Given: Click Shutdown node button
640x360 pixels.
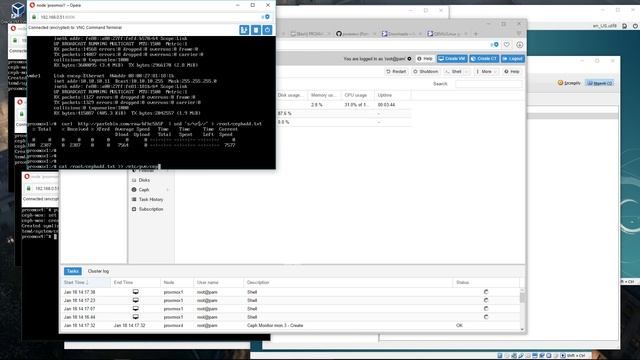Looking at the screenshot, I should click(425, 71).
